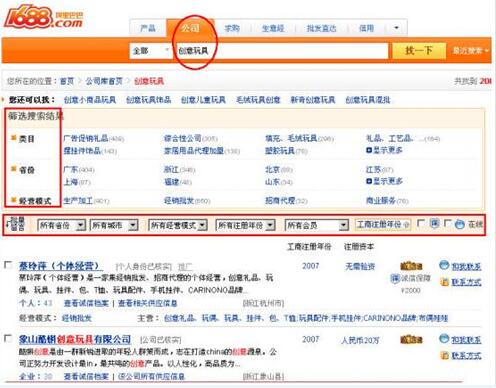The width and height of the screenshot is (496, 388).
Task: Filter by business mode 招商代理
Action: 280,201
